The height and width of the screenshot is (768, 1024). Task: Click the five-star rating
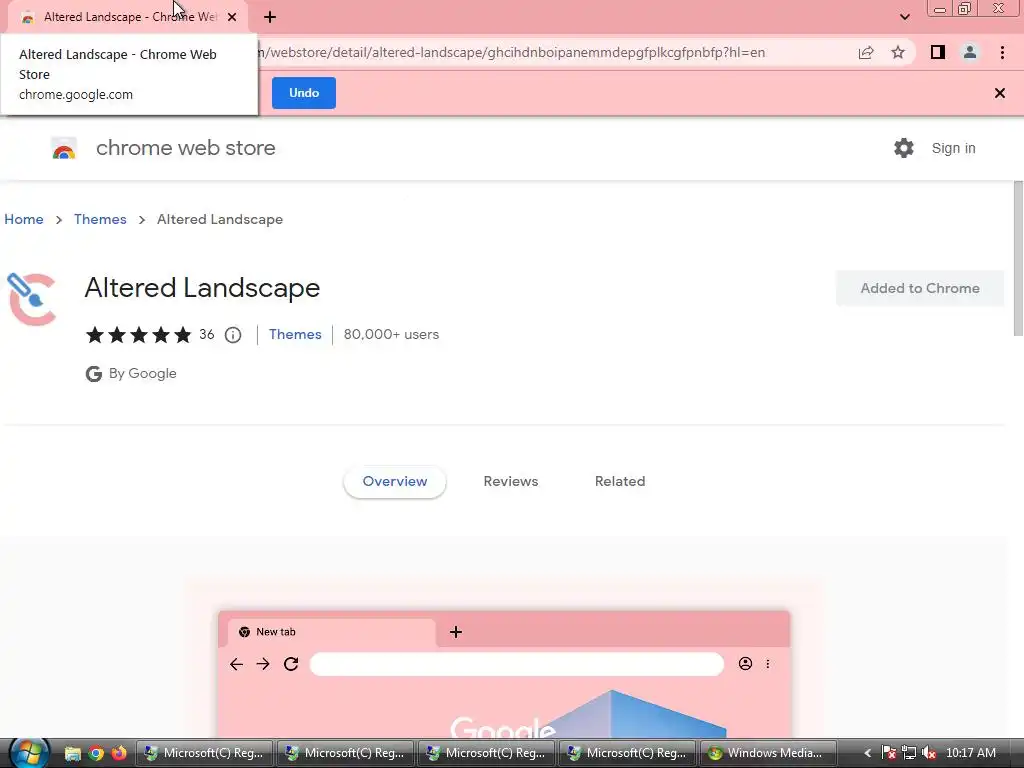pyautogui.click(x=138, y=335)
